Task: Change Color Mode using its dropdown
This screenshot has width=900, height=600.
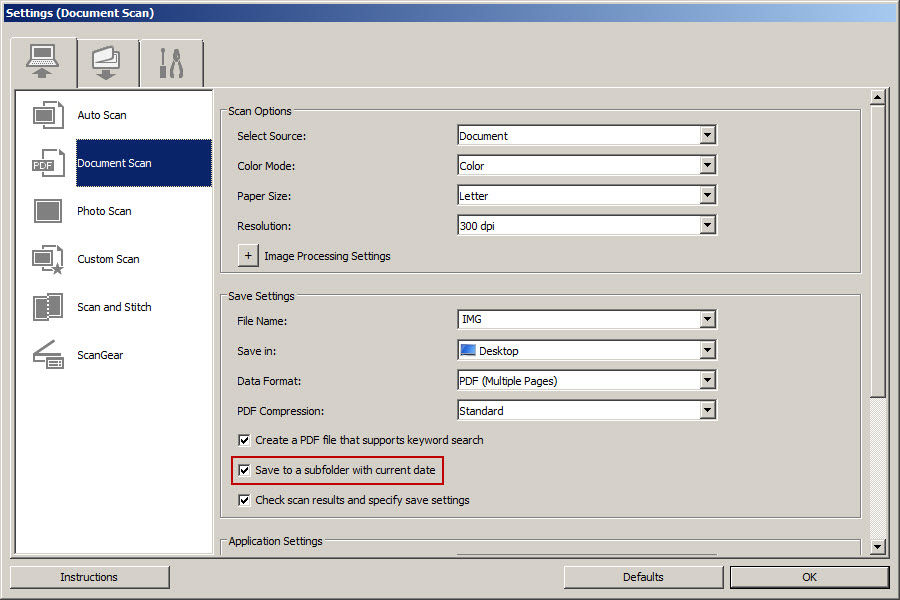Action: pyautogui.click(x=709, y=165)
